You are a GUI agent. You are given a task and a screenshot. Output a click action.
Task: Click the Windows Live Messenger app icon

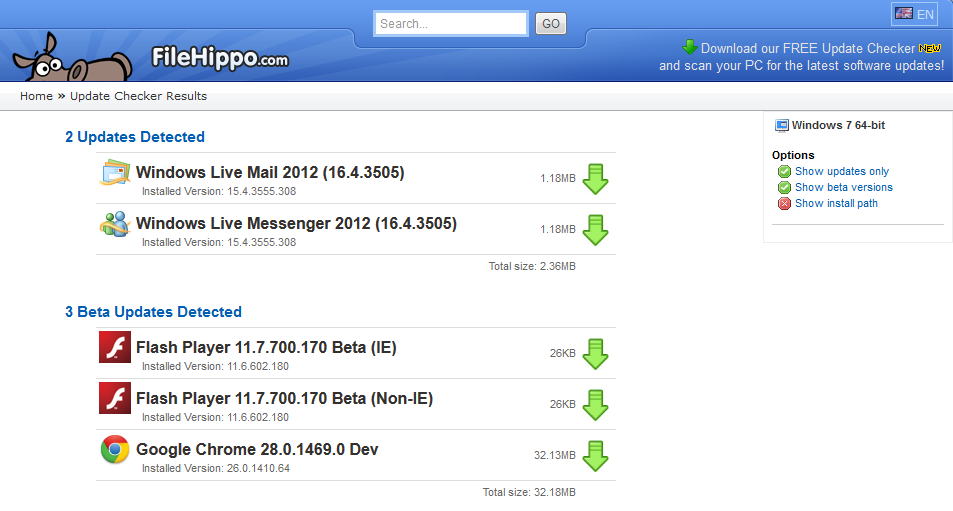coord(115,224)
